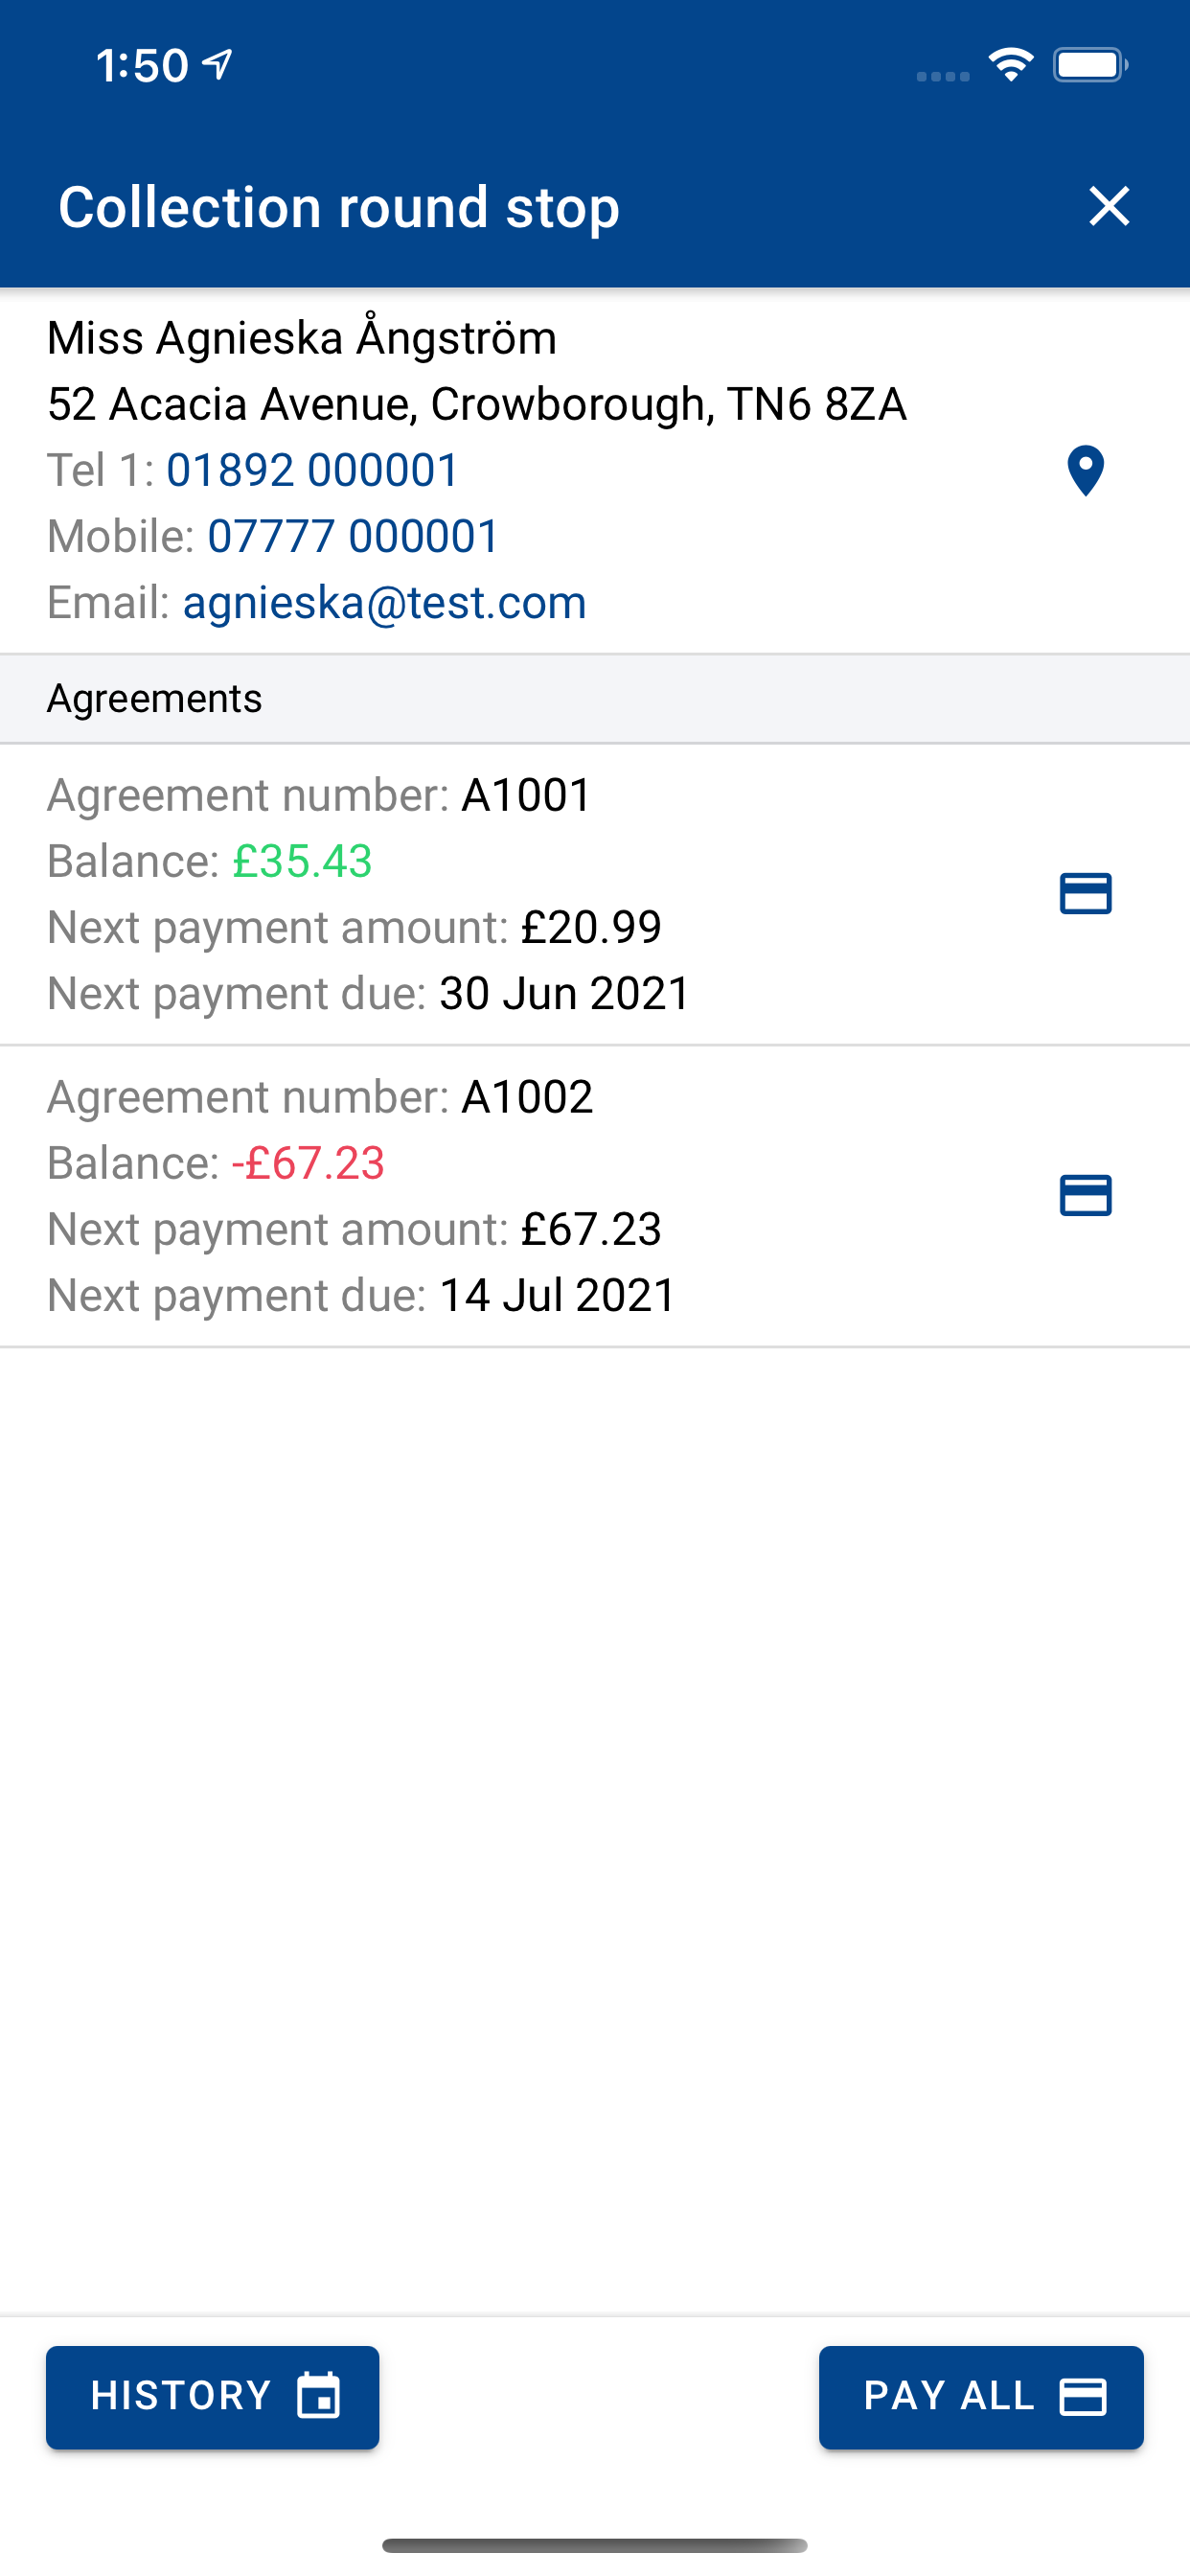Screen dimensions: 1190x2576
Task: Tap the red balance -£67.23
Action: [x=308, y=1163]
